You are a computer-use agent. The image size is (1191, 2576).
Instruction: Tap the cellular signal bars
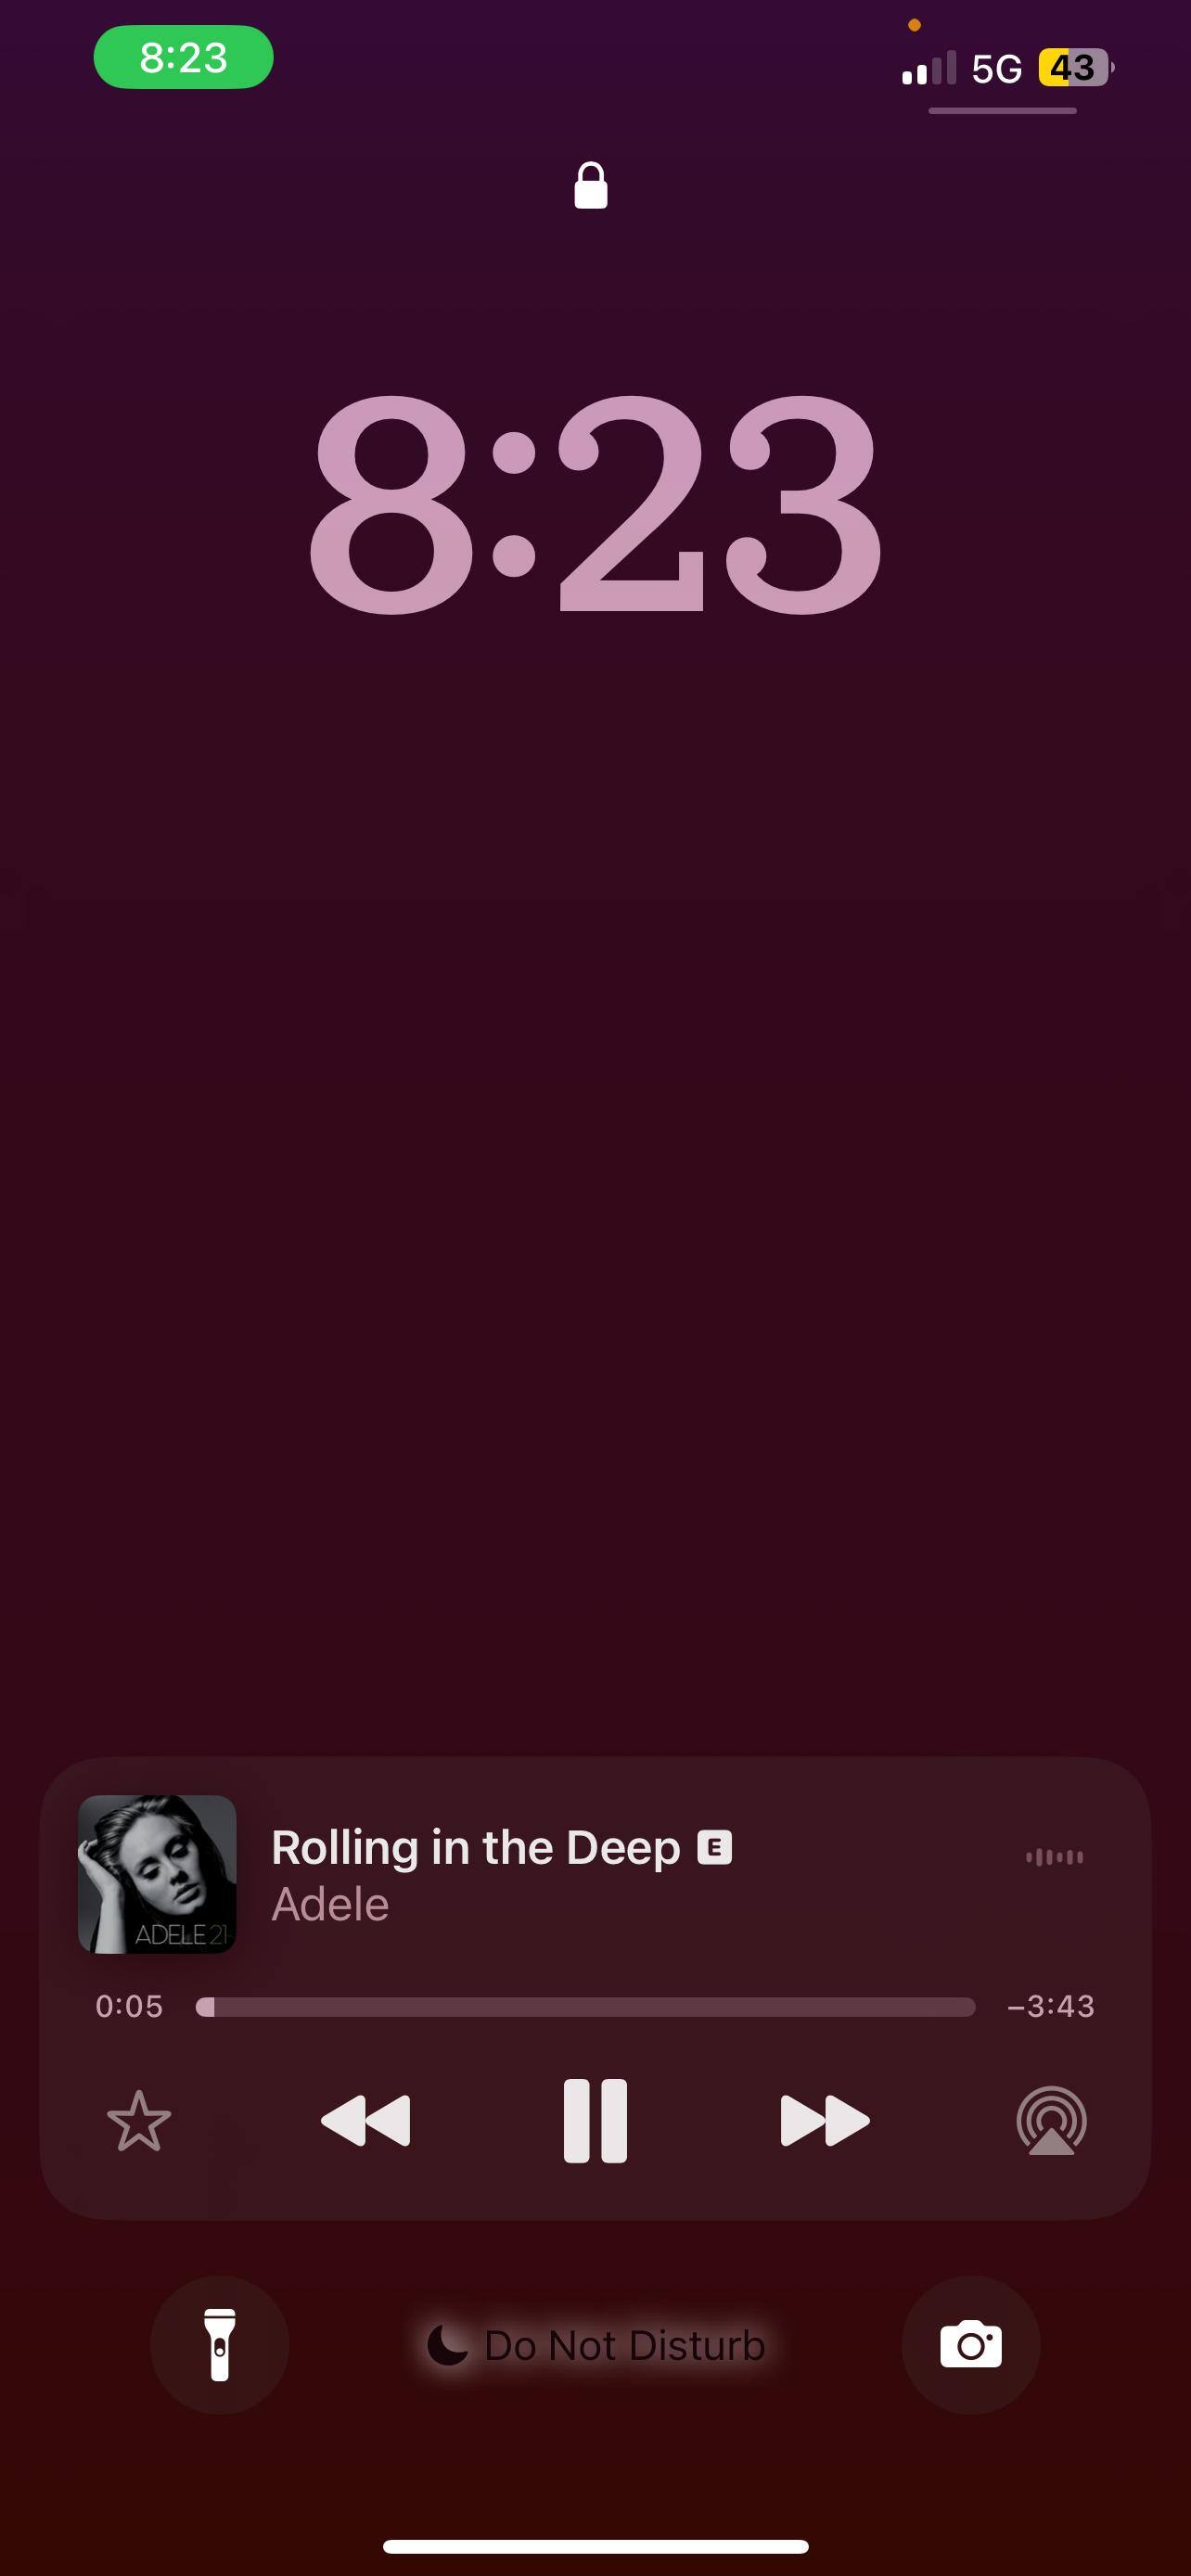tap(929, 68)
